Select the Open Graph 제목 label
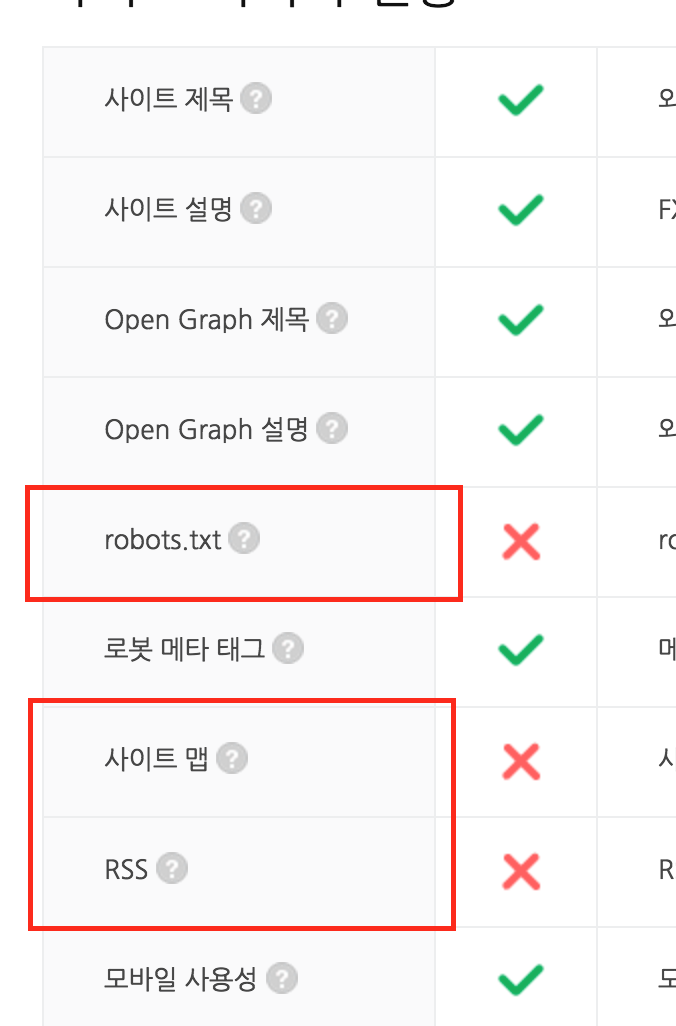The image size is (676, 1026). click(206, 320)
